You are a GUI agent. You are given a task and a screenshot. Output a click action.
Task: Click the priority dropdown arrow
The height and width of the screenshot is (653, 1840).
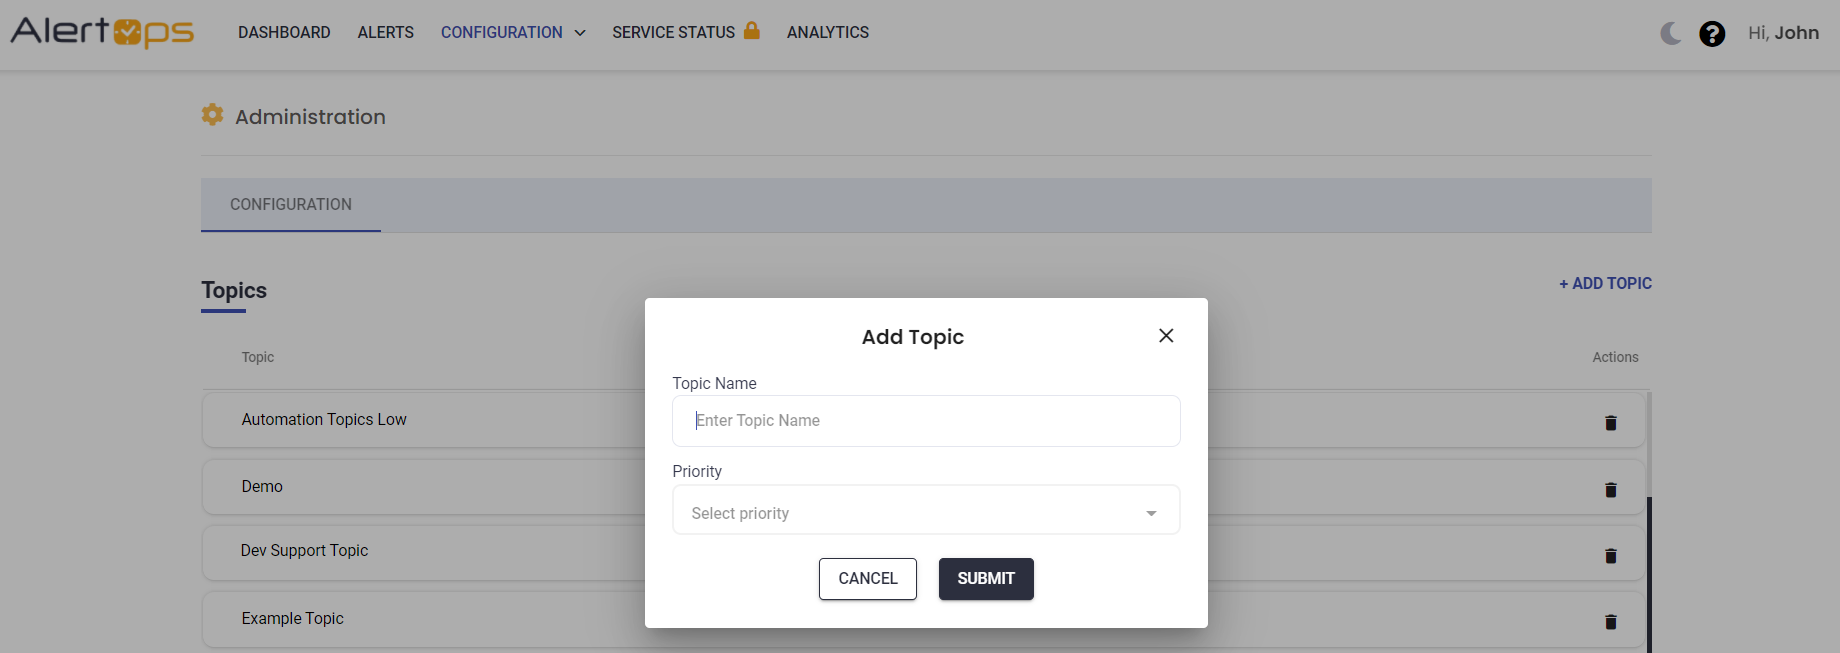point(1151,513)
